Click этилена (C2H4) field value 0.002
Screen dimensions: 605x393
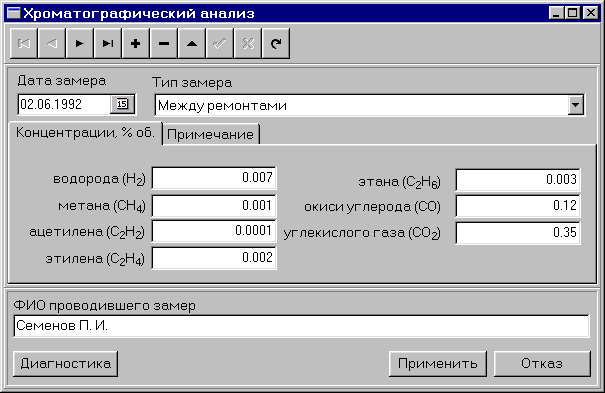click(214, 258)
